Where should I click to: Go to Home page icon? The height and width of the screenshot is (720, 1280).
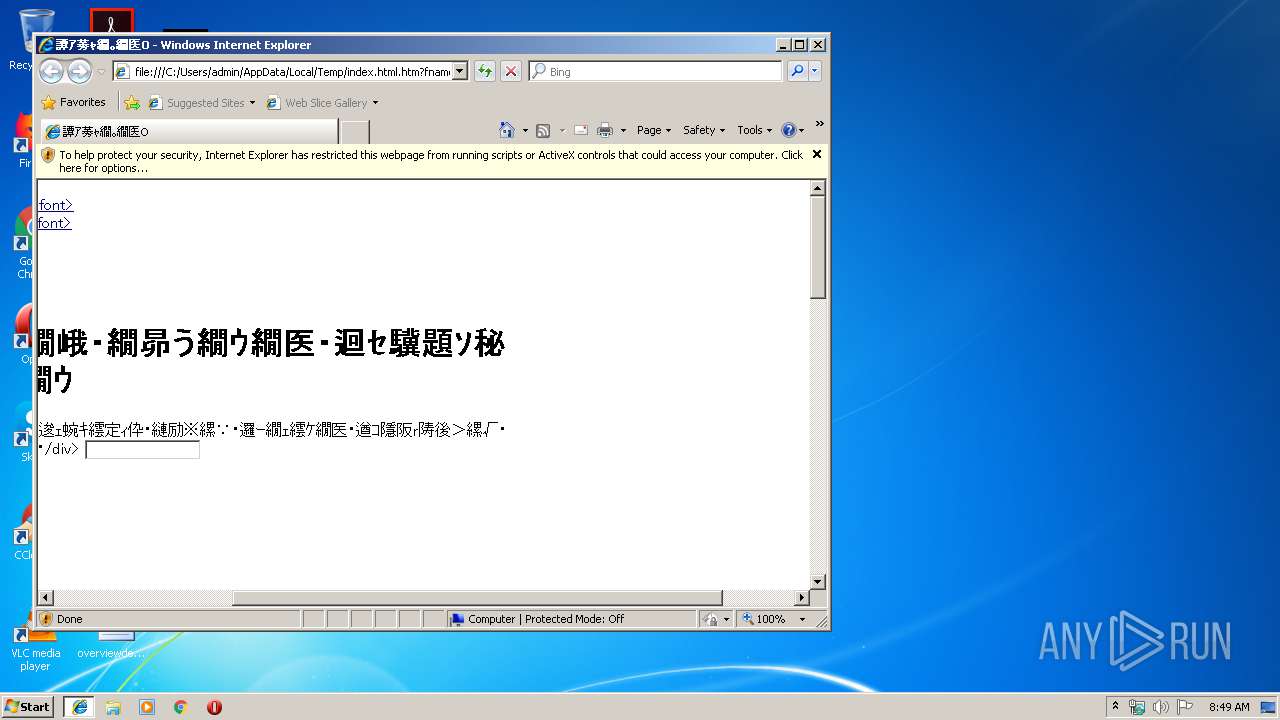507,130
